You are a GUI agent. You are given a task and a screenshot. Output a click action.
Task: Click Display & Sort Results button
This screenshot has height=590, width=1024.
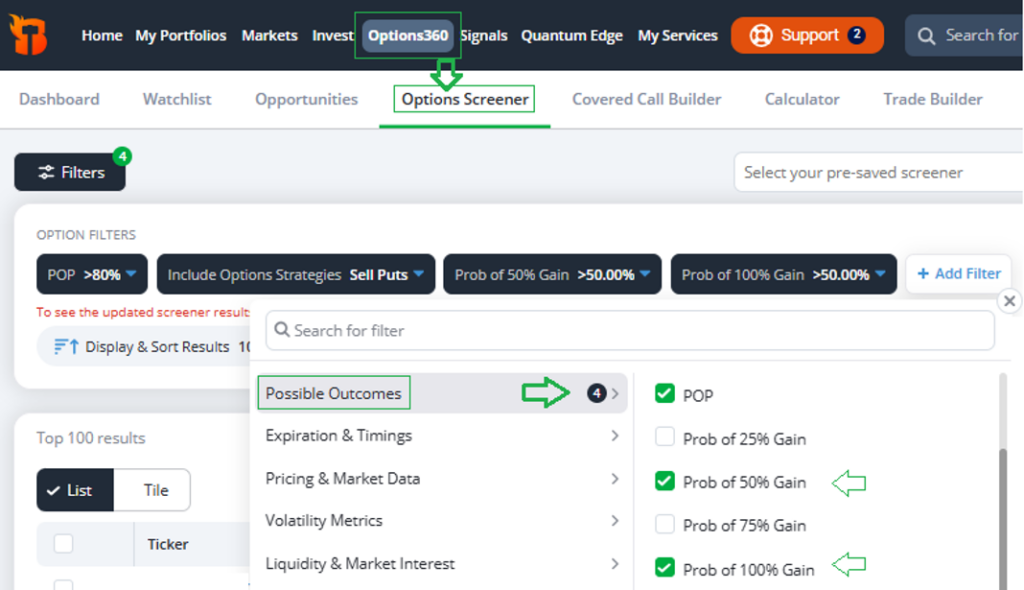[x=142, y=346]
